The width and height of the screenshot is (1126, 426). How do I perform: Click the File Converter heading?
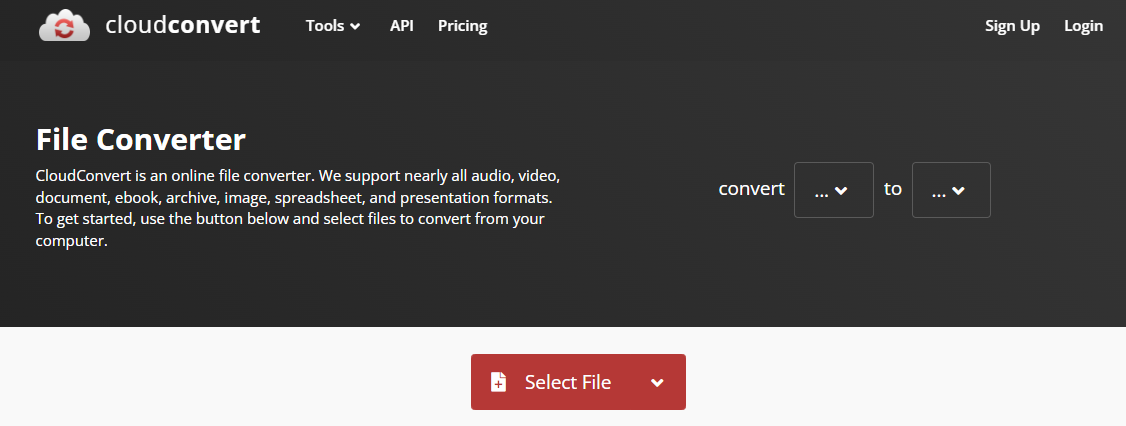141,140
